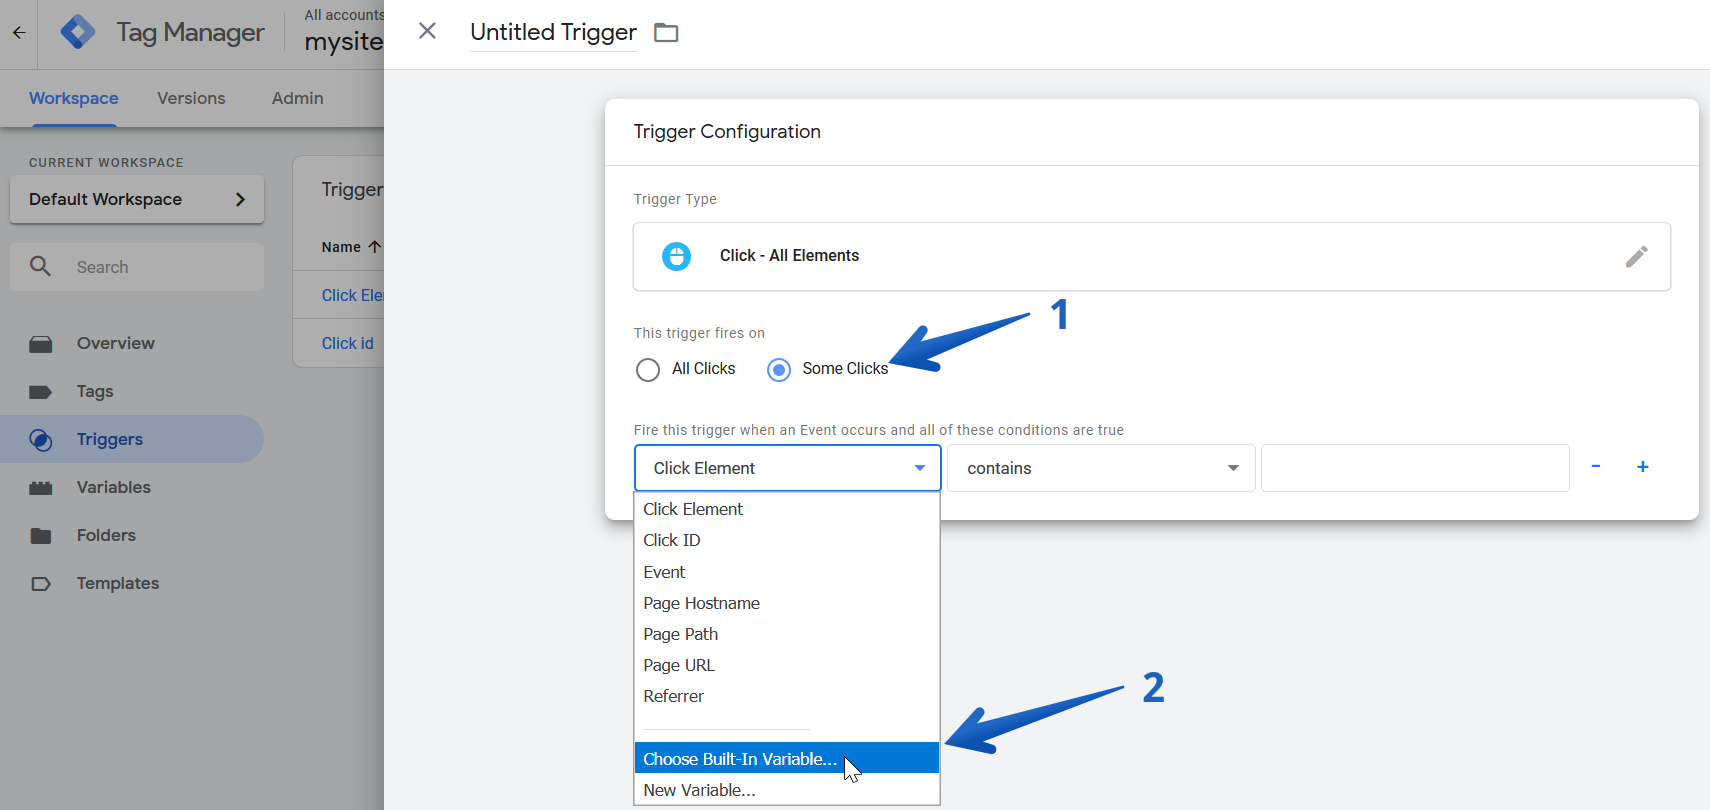Click the pencil edit icon for trigger type

pos(1636,257)
